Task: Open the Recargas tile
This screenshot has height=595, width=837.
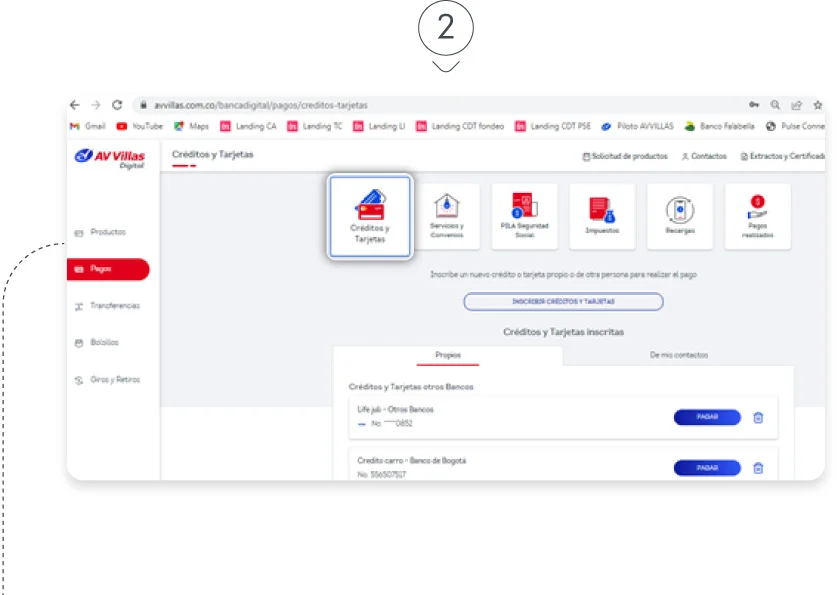Action: (680, 216)
